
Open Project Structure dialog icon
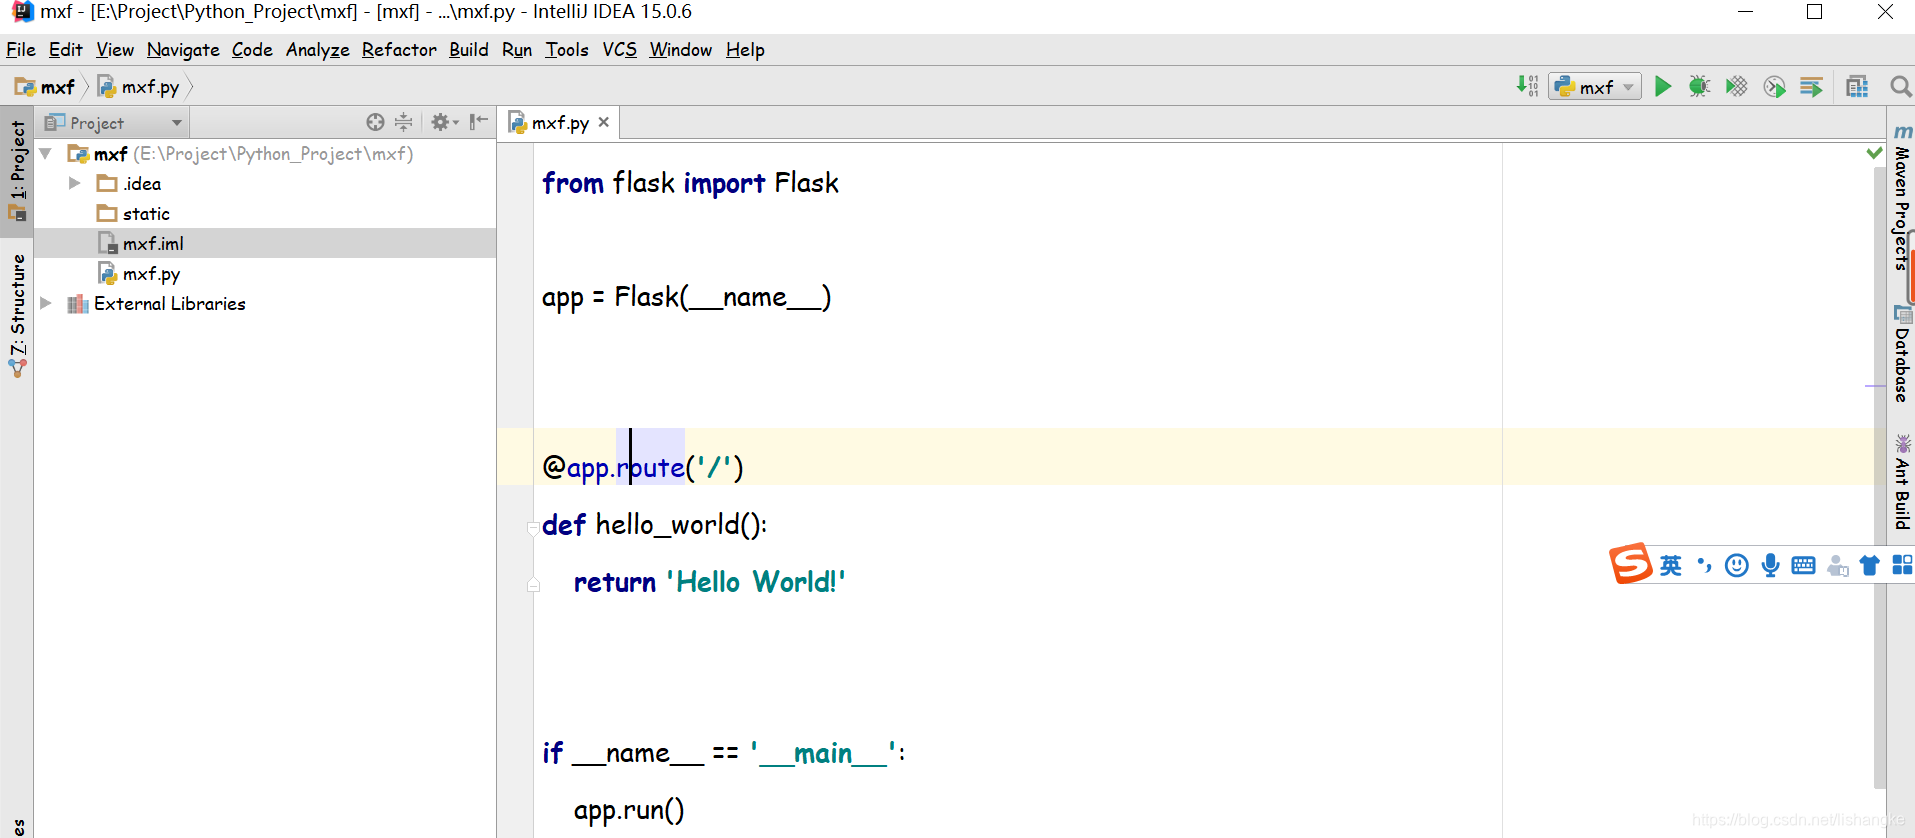tap(1857, 87)
